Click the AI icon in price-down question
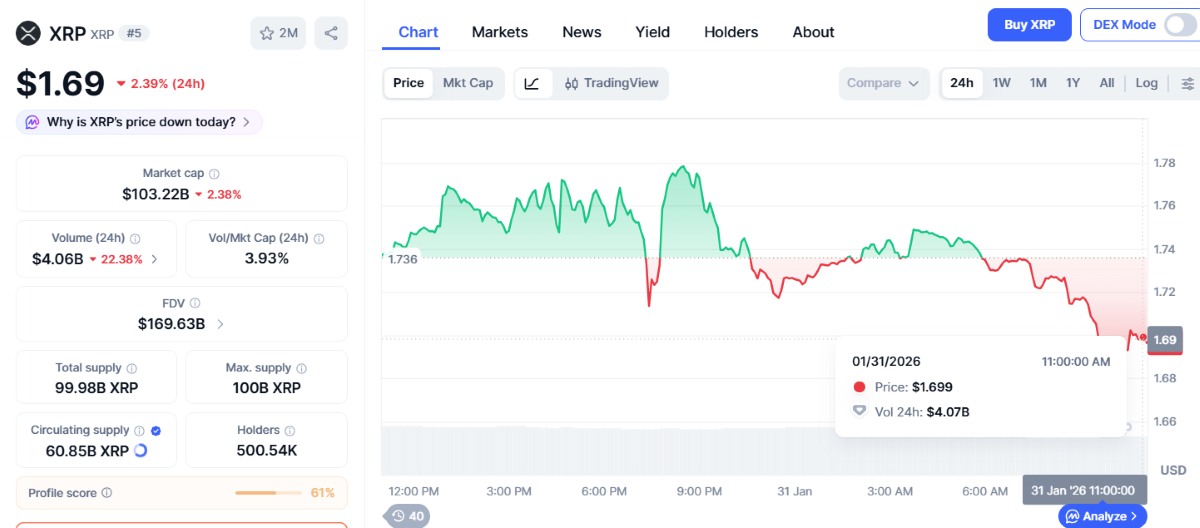This screenshot has height=528, width=1200. pos(32,122)
